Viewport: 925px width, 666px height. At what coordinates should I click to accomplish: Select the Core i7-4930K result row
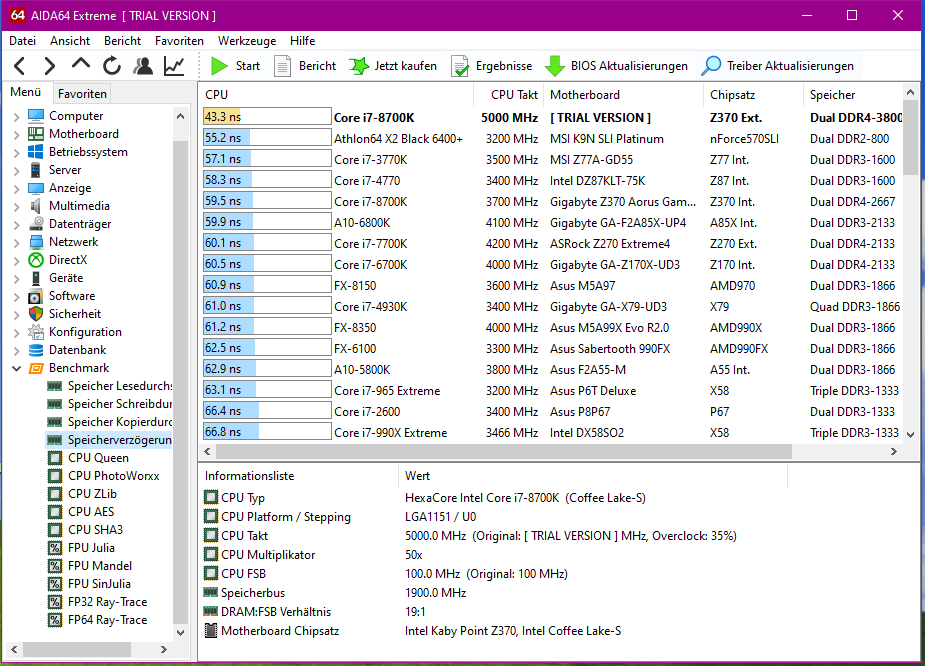(x=552, y=307)
